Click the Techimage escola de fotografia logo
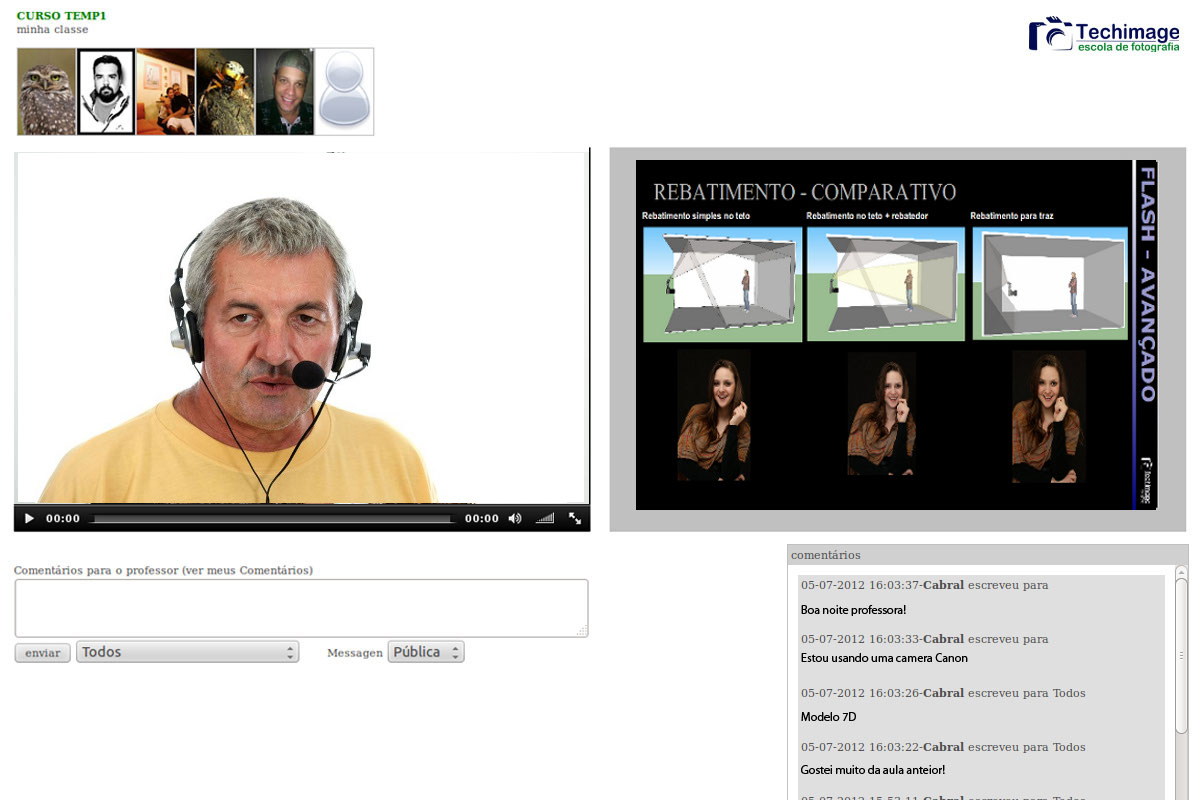 coord(1104,34)
